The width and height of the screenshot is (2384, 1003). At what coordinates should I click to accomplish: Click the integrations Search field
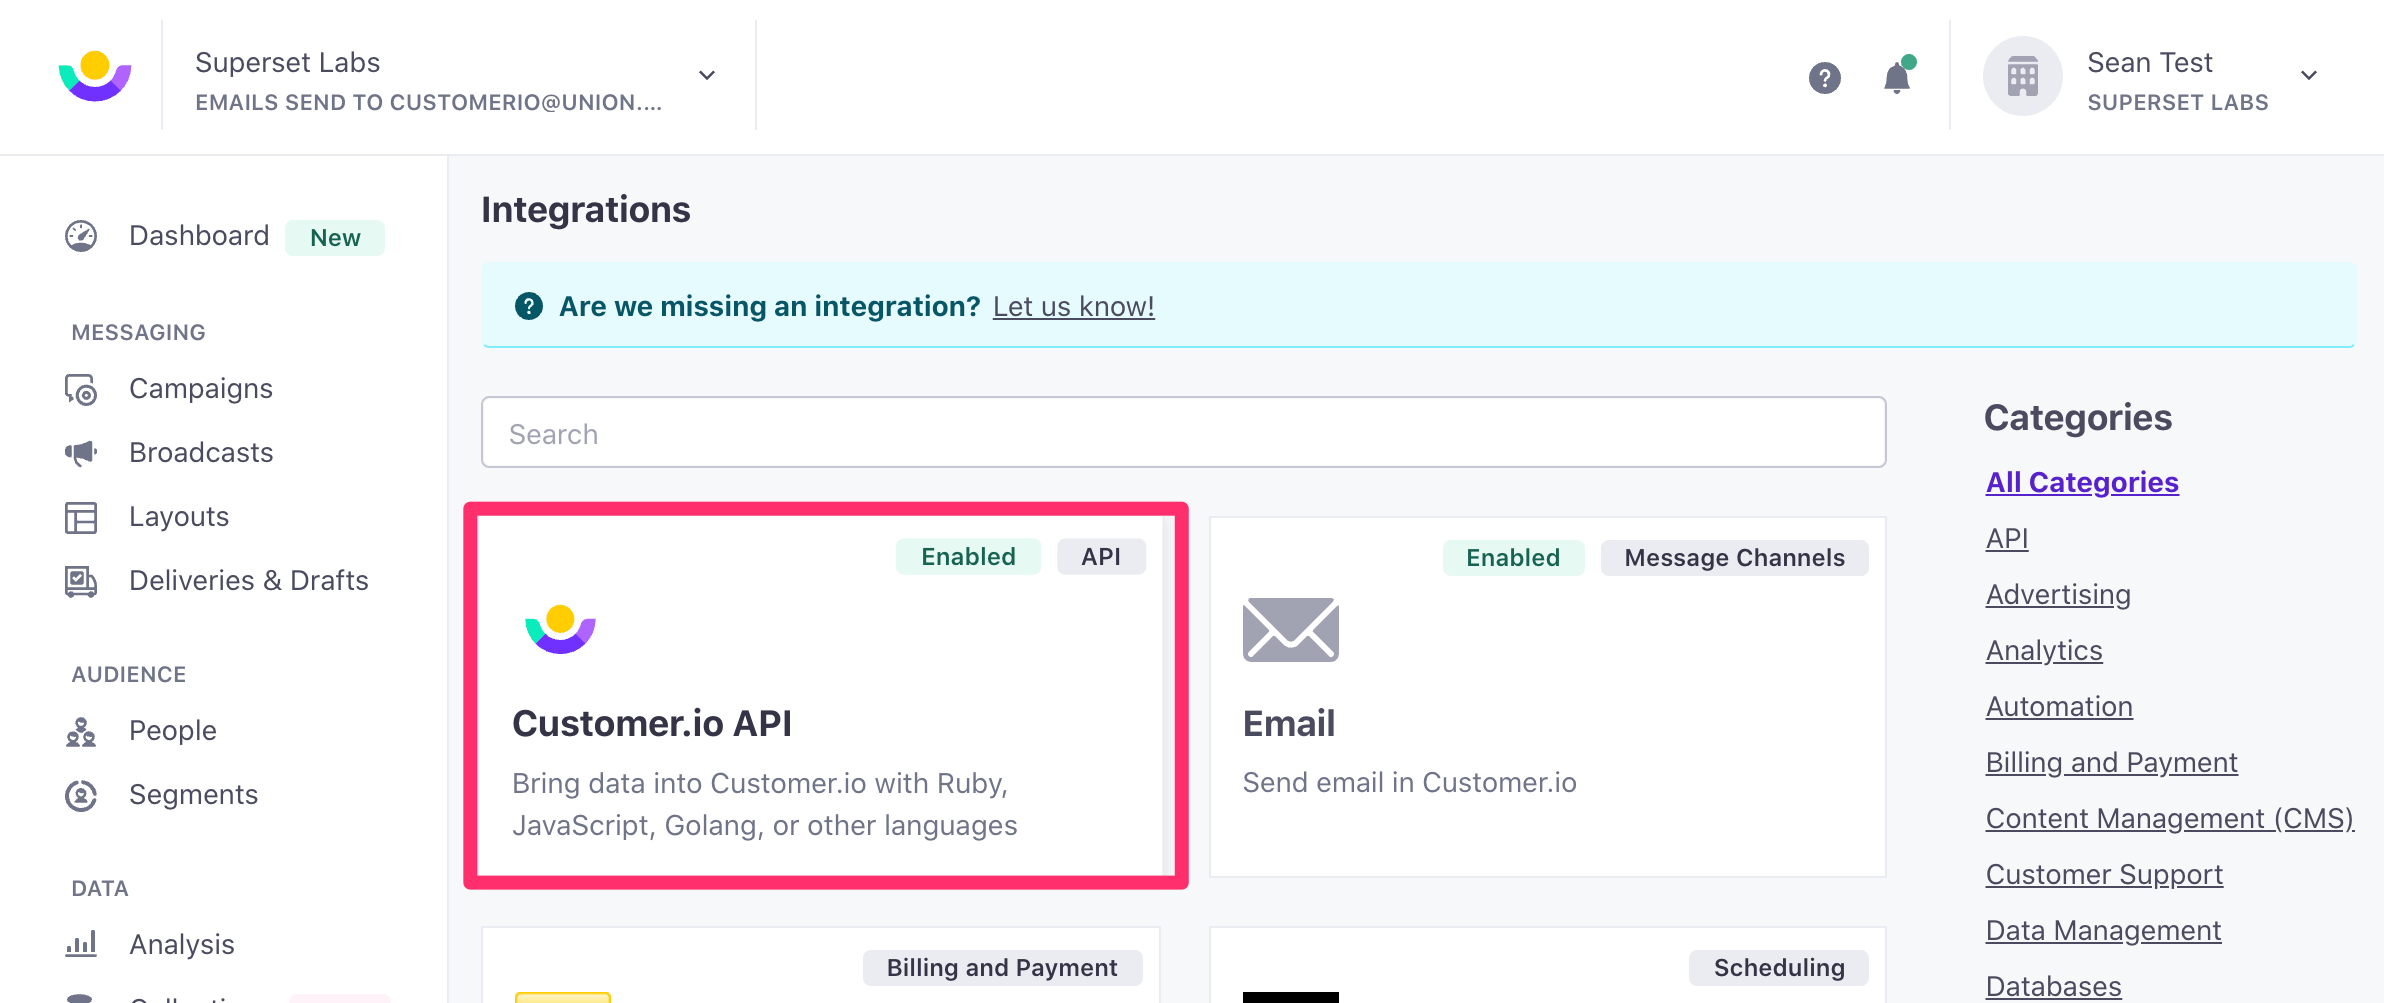point(1184,433)
